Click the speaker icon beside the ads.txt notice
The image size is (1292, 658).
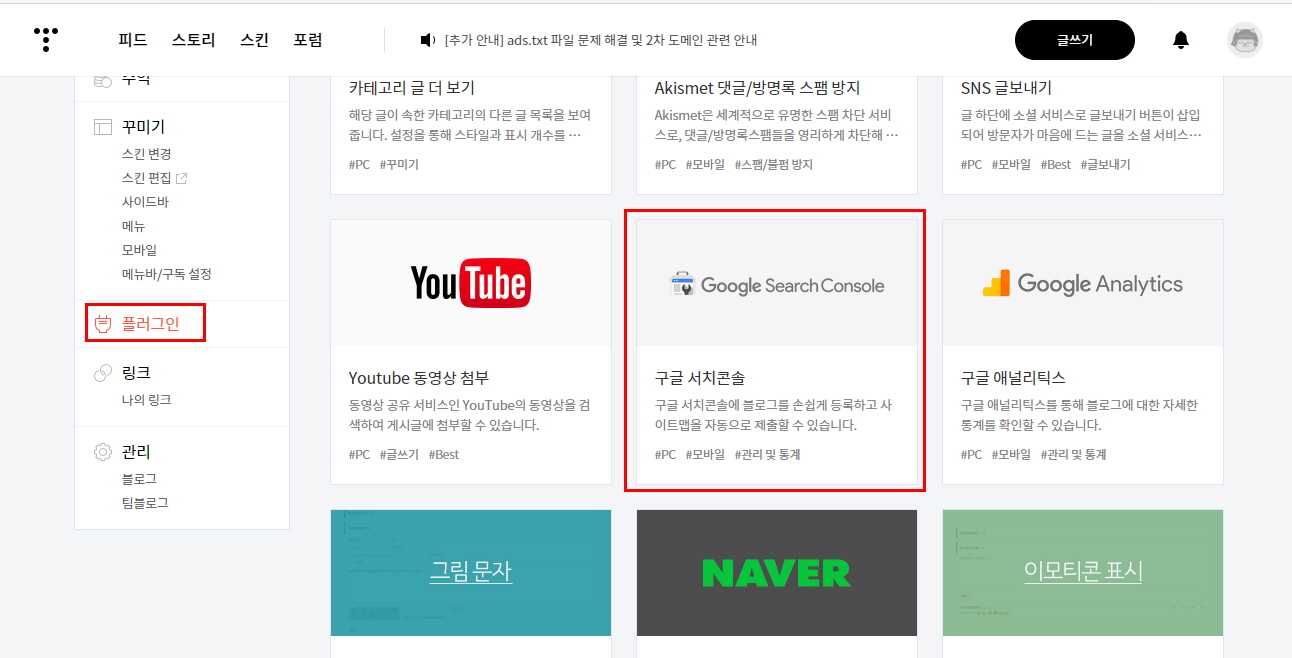(x=426, y=41)
